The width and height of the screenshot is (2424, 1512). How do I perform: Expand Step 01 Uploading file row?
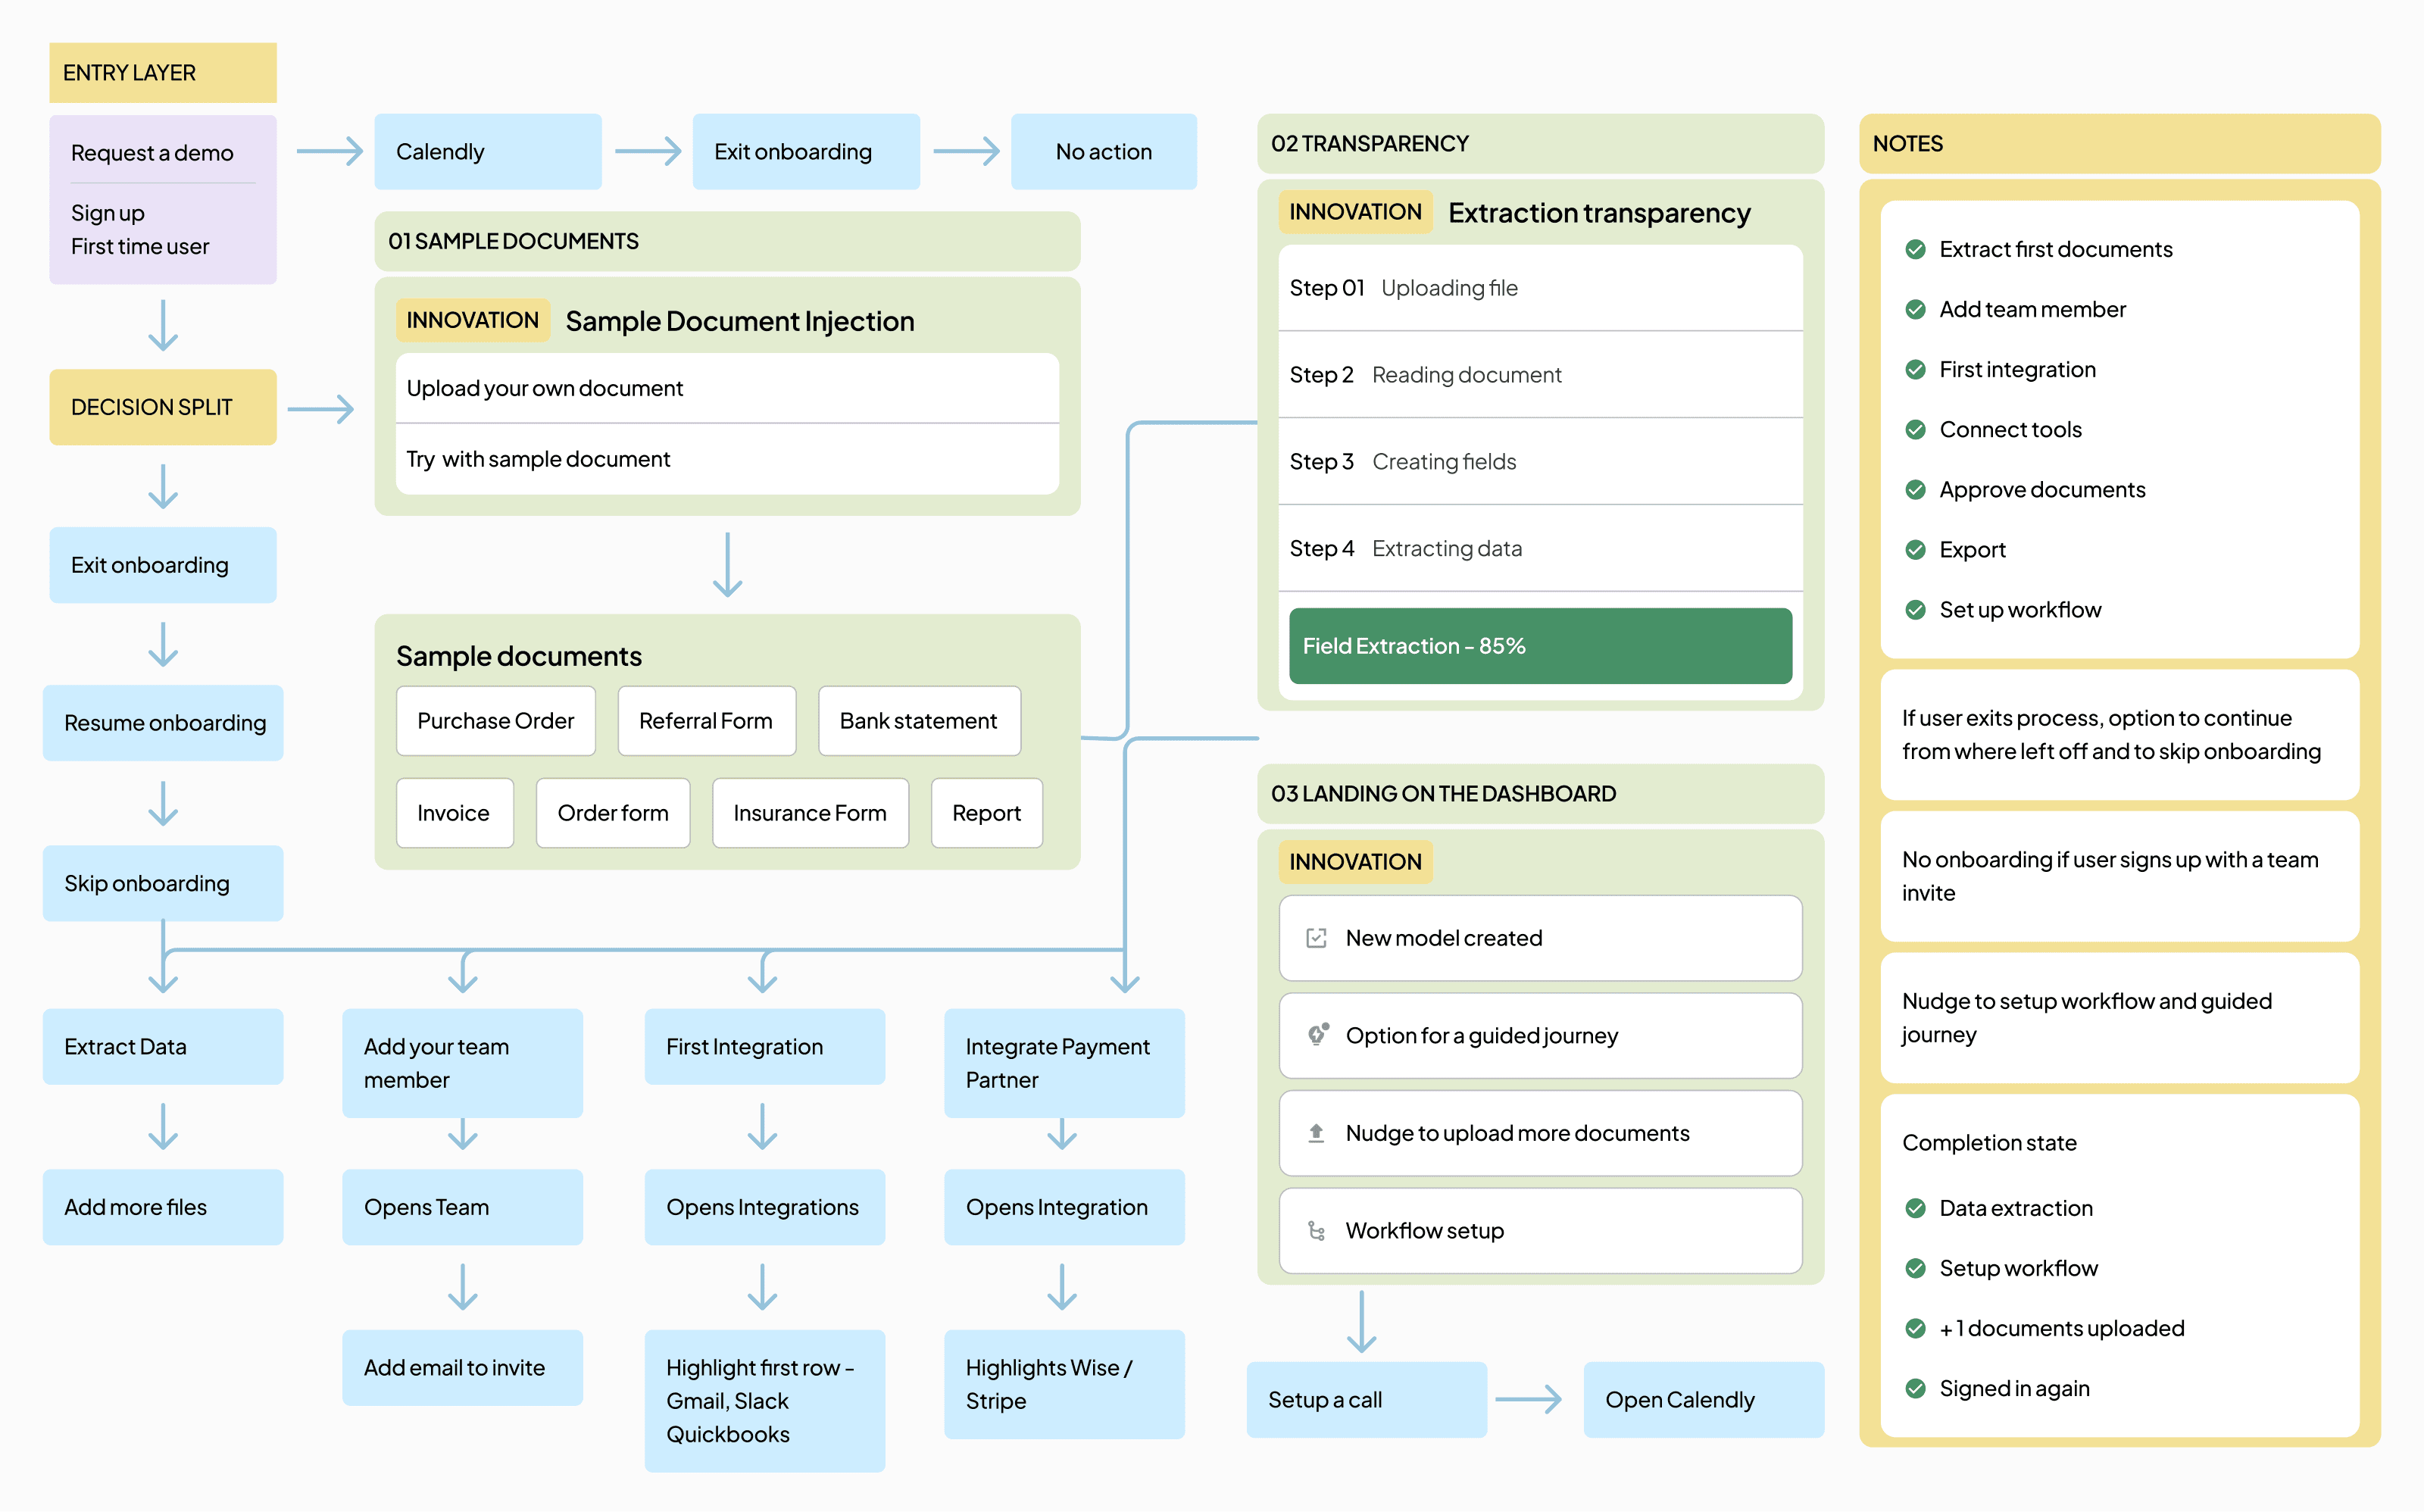point(1539,288)
